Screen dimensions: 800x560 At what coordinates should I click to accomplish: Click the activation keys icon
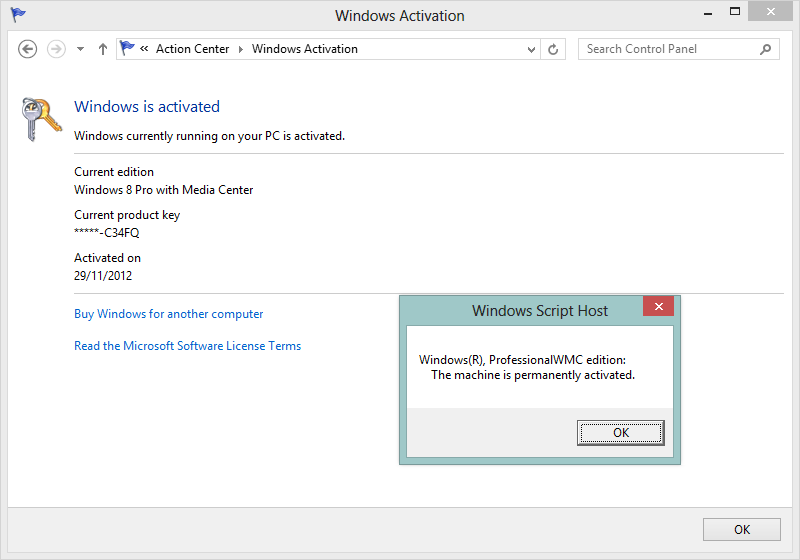(x=42, y=120)
